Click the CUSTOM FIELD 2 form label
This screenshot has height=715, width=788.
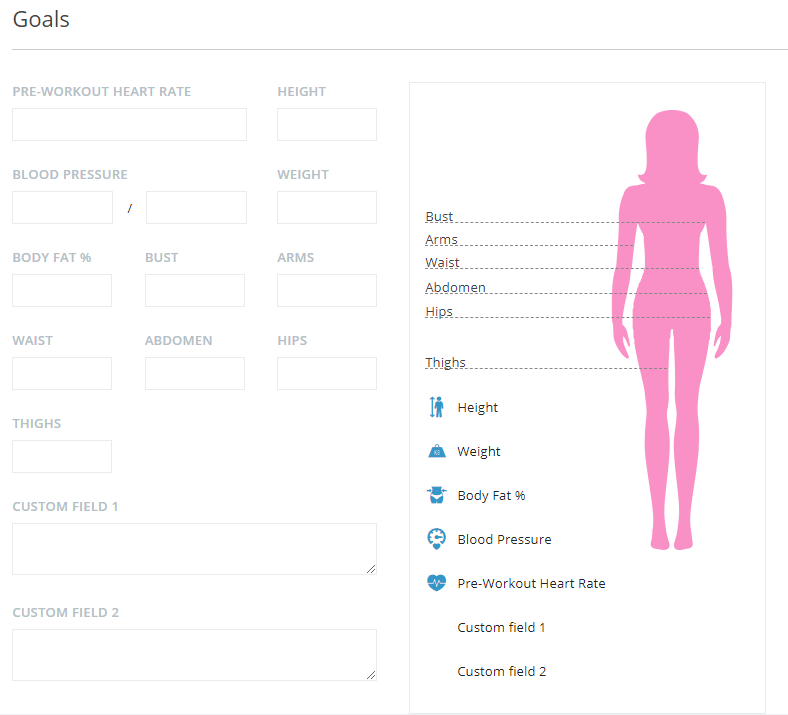tap(66, 612)
